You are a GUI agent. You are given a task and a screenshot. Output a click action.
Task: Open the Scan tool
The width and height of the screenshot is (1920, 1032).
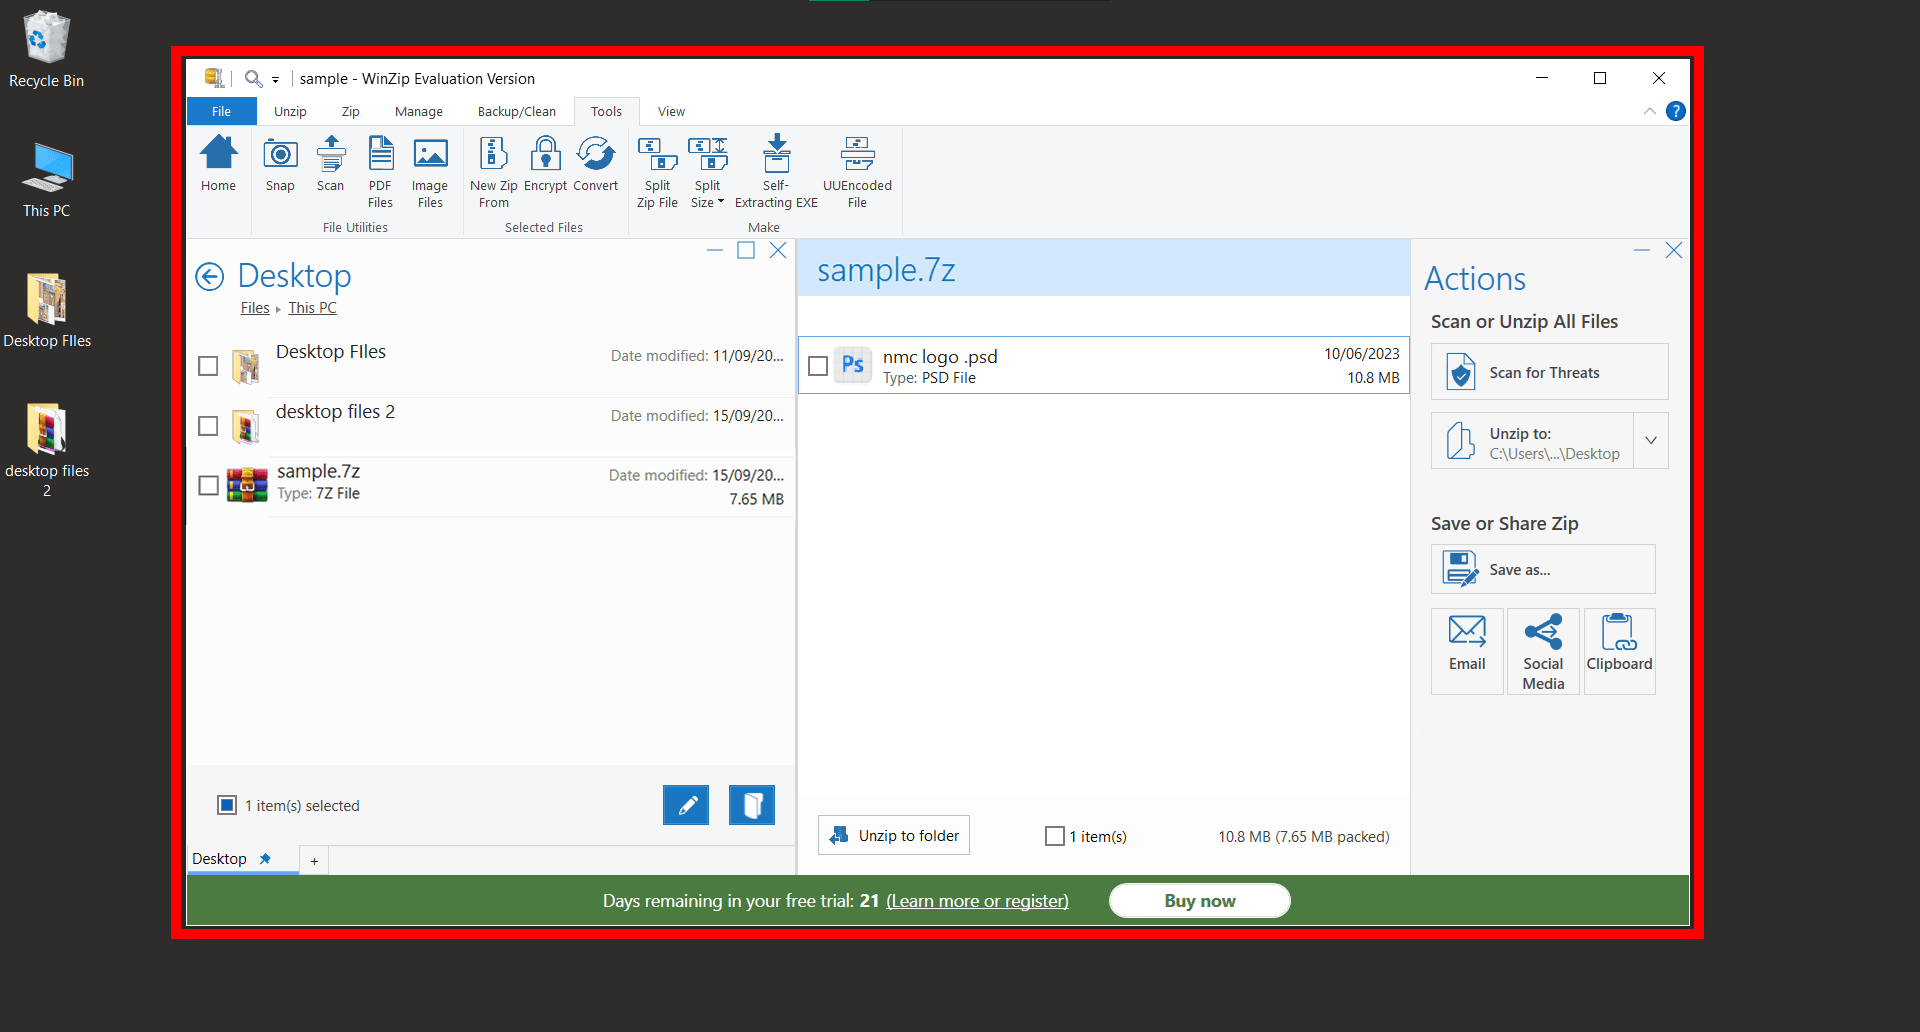330,167
